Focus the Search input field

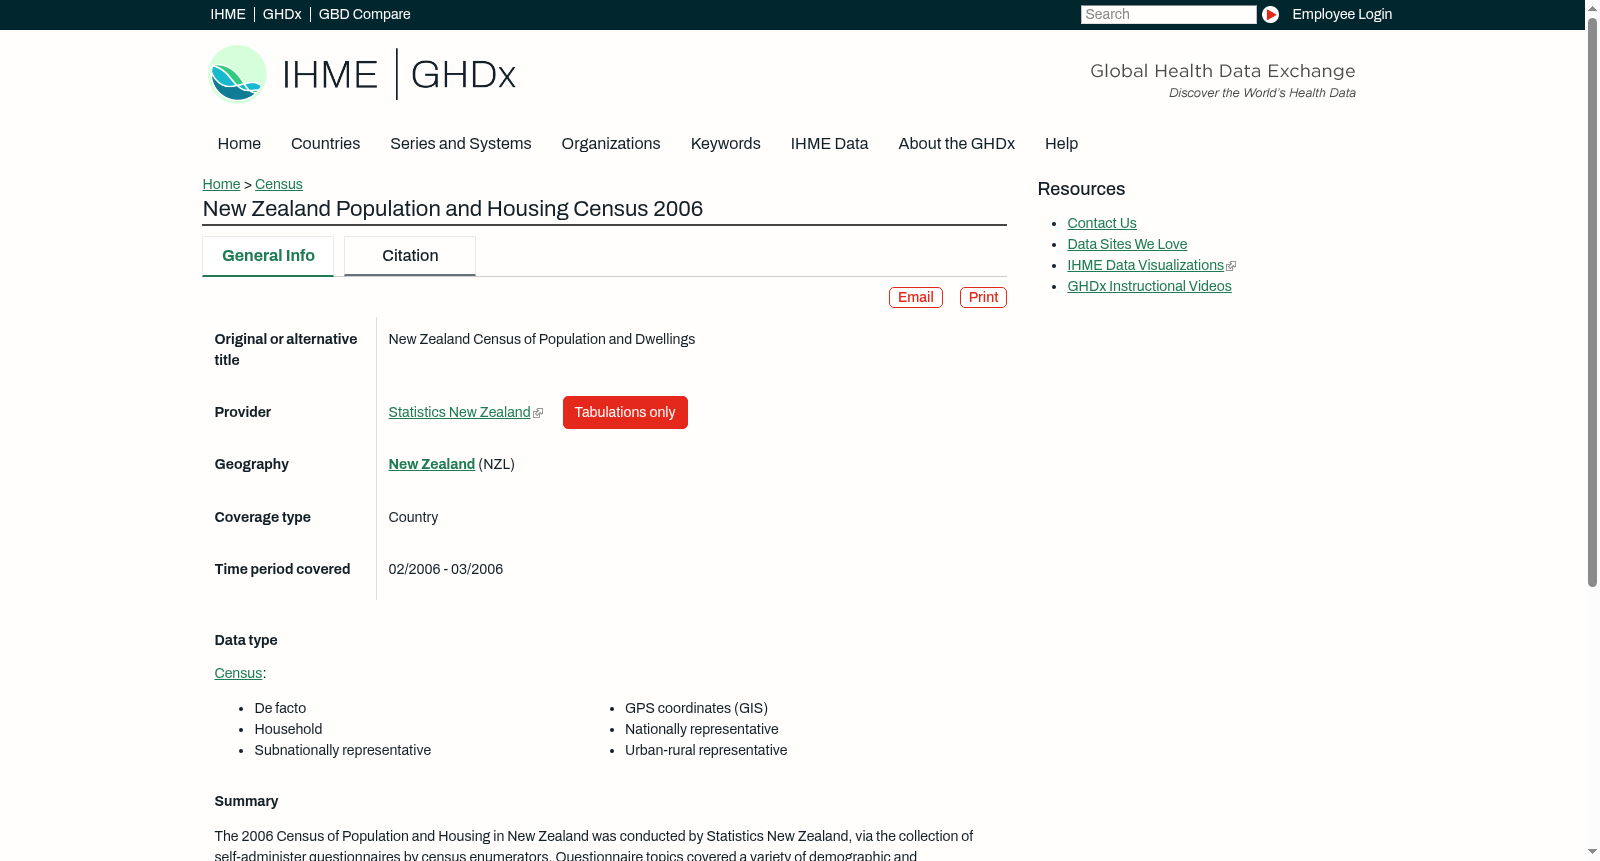[x=1168, y=14]
